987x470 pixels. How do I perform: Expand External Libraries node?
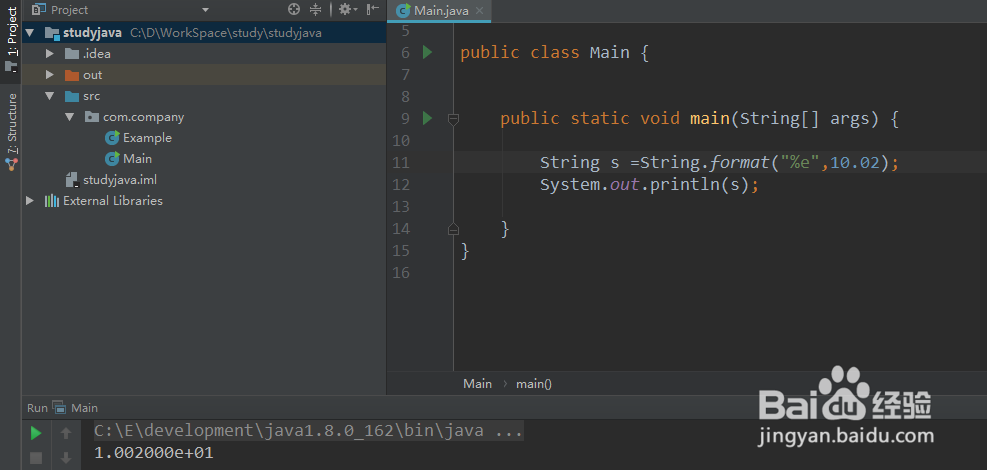click(x=30, y=201)
